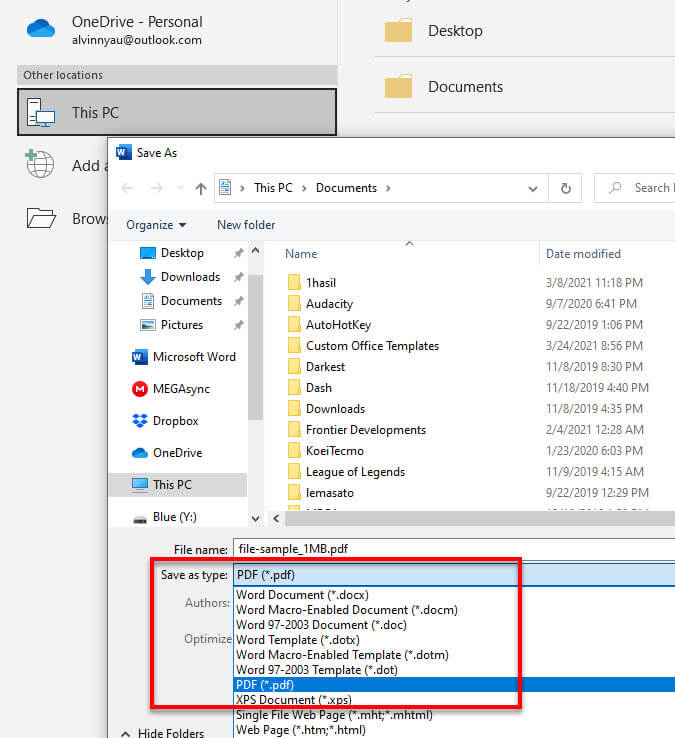Select This PC under Other locations
This screenshot has width=675, height=738.
177,112
